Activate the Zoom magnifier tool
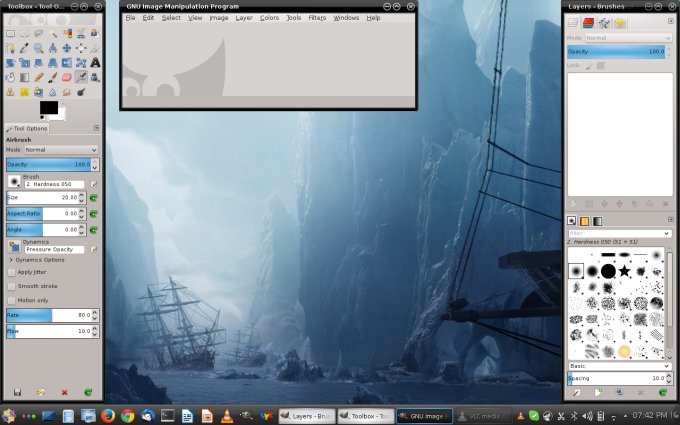 [38, 48]
